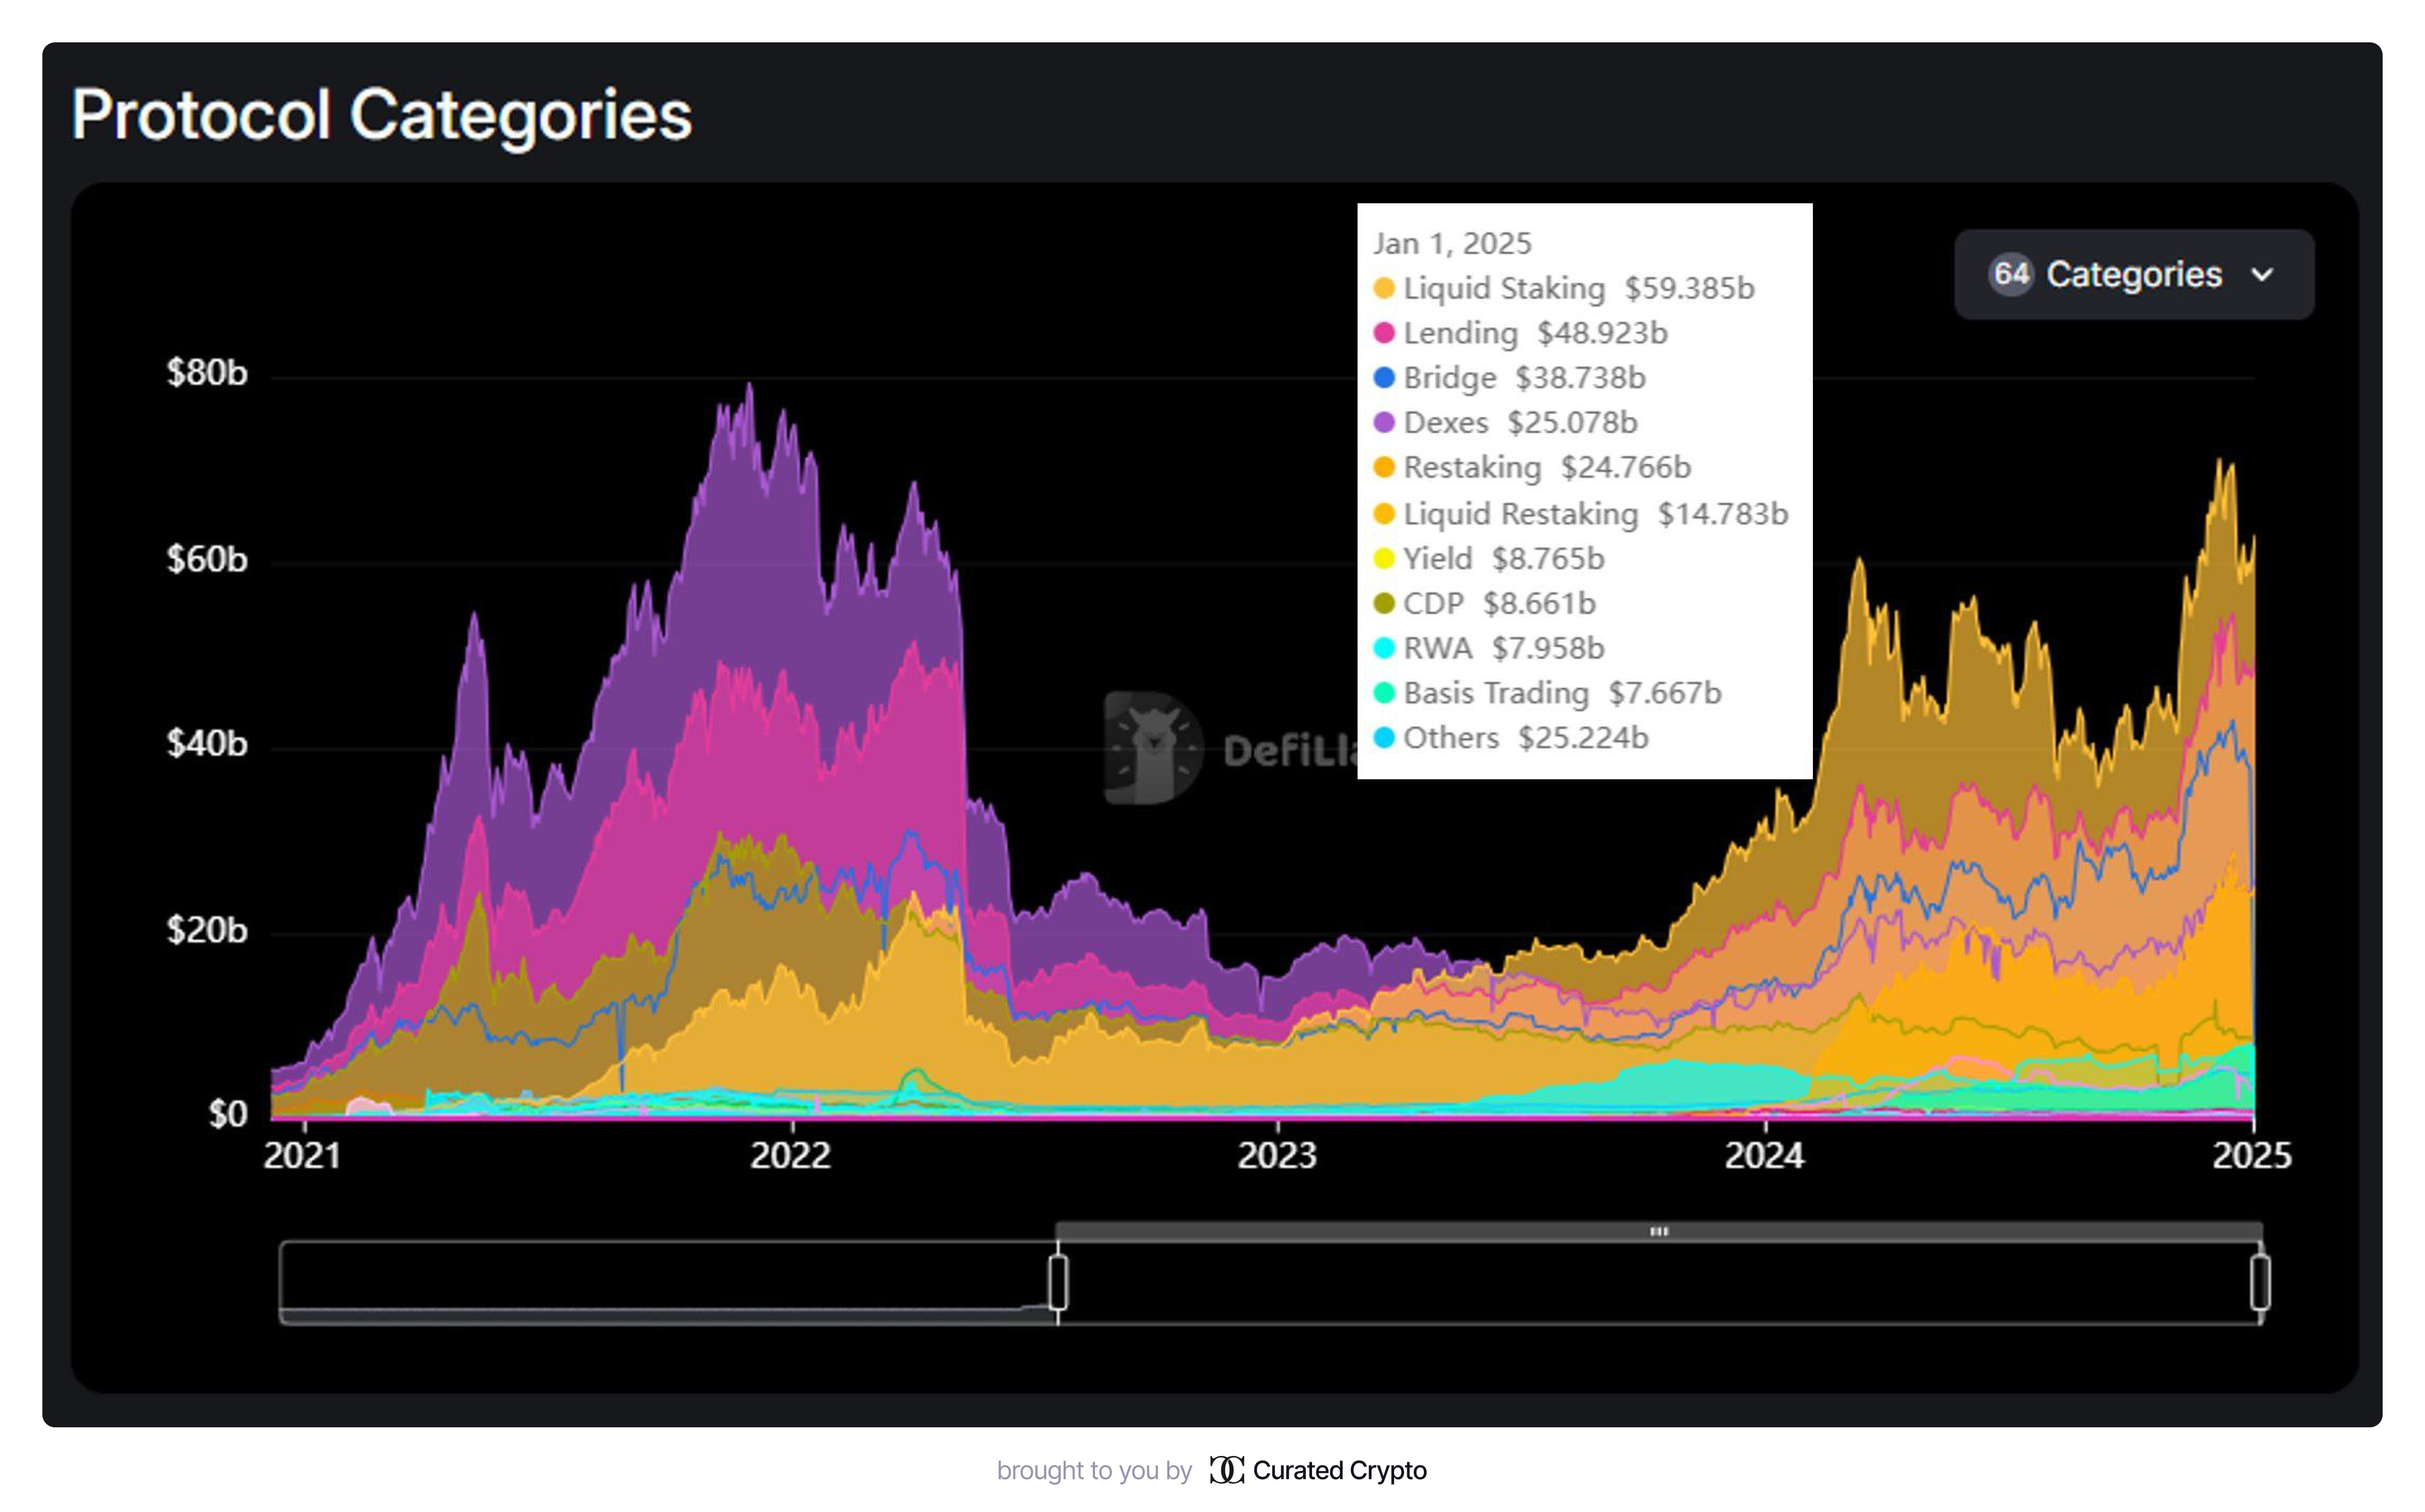Screen dimensions: 2425x1512
Task: Click the Basis Trading green legend dot
Action: (1384, 693)
